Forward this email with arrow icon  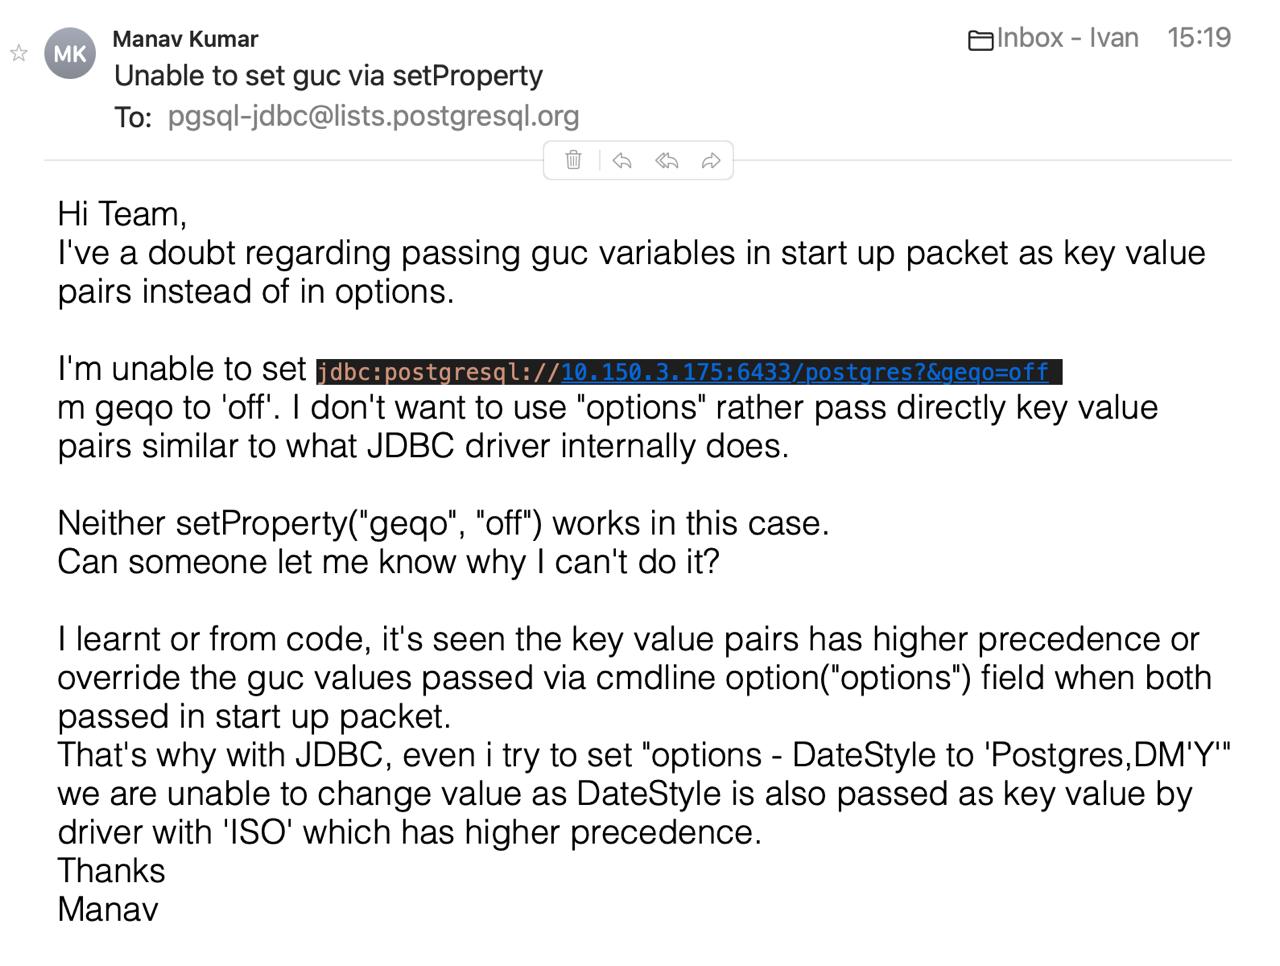pos(711,160)
